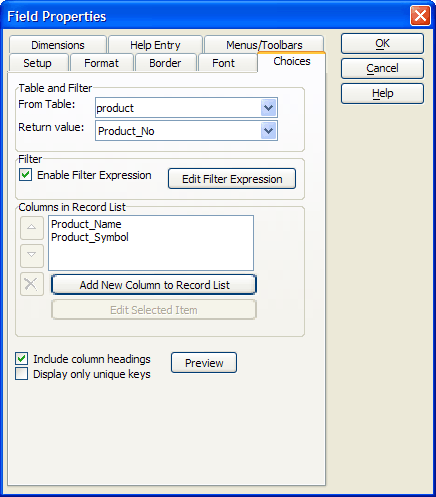Open the Format tab
The width and height of the screenshot is (436, 497).
(x=101, y=63)
